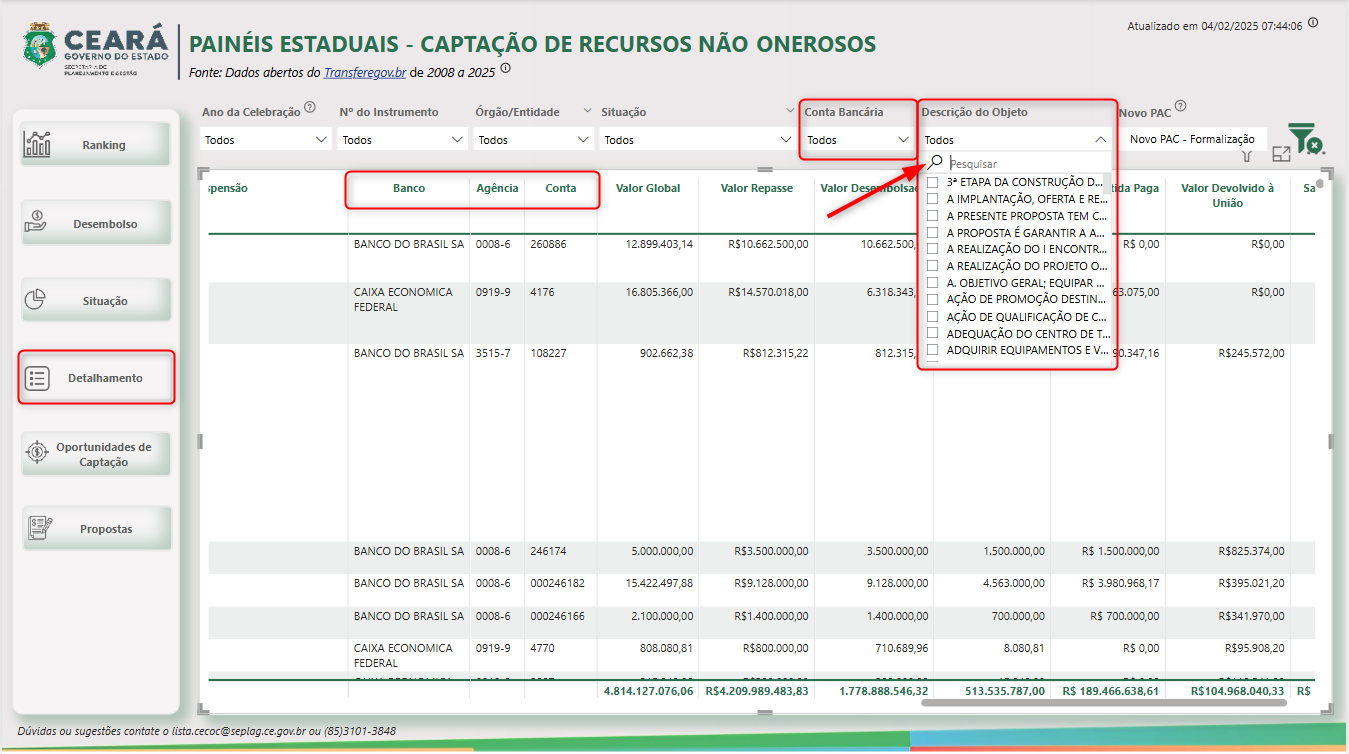This screenshot has height=754, width=1349.
Task: Open the Conta Bancária dropdown
Action: [857, 140]
